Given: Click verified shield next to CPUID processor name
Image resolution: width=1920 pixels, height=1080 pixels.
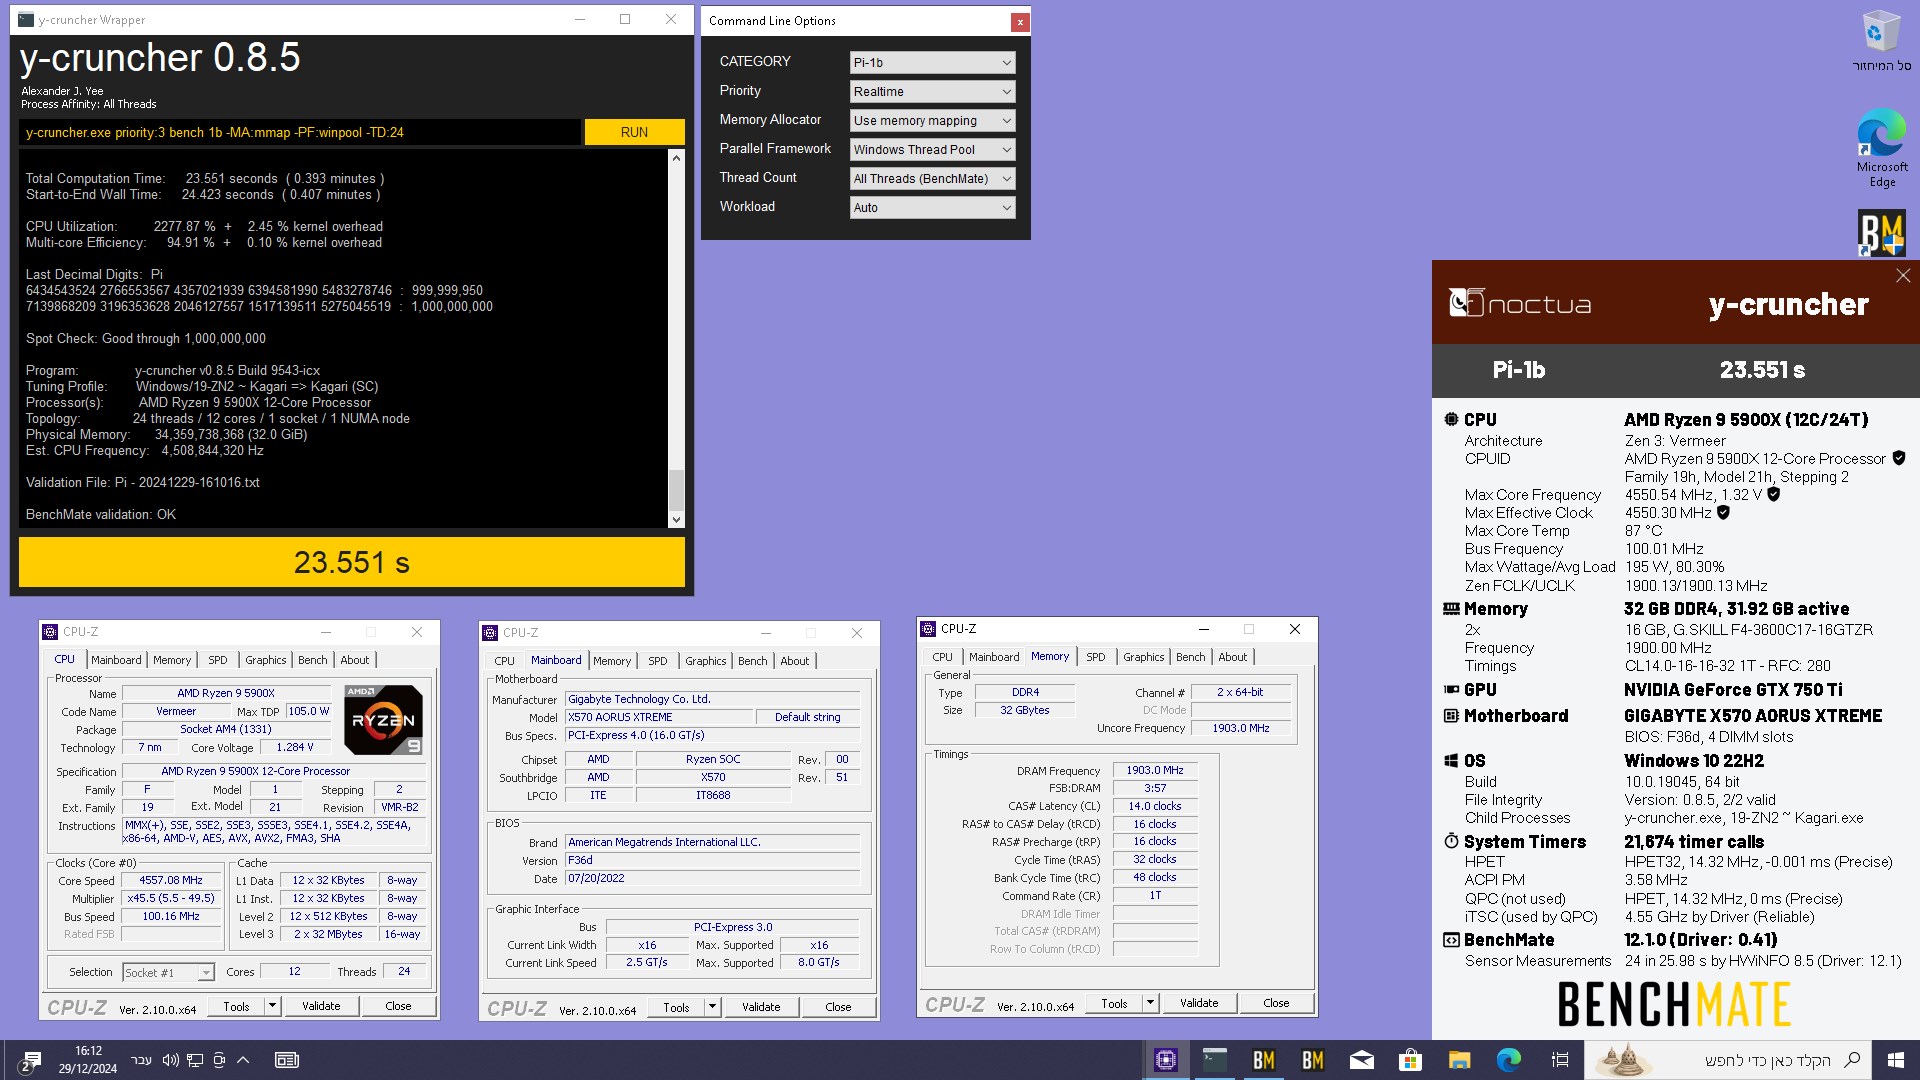Looking at the screenshot, I should [1899, 458].
